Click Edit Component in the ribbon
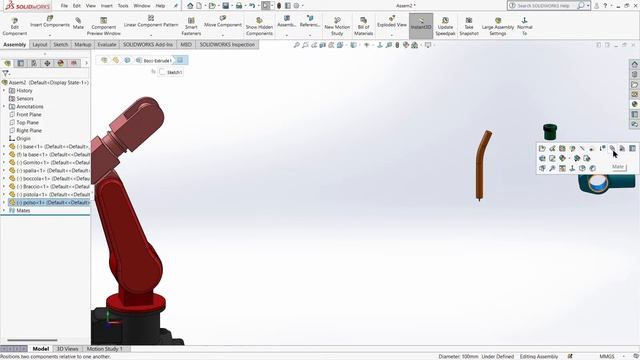Viewport: 640px width, 360px height. click(x=15, y=27)
